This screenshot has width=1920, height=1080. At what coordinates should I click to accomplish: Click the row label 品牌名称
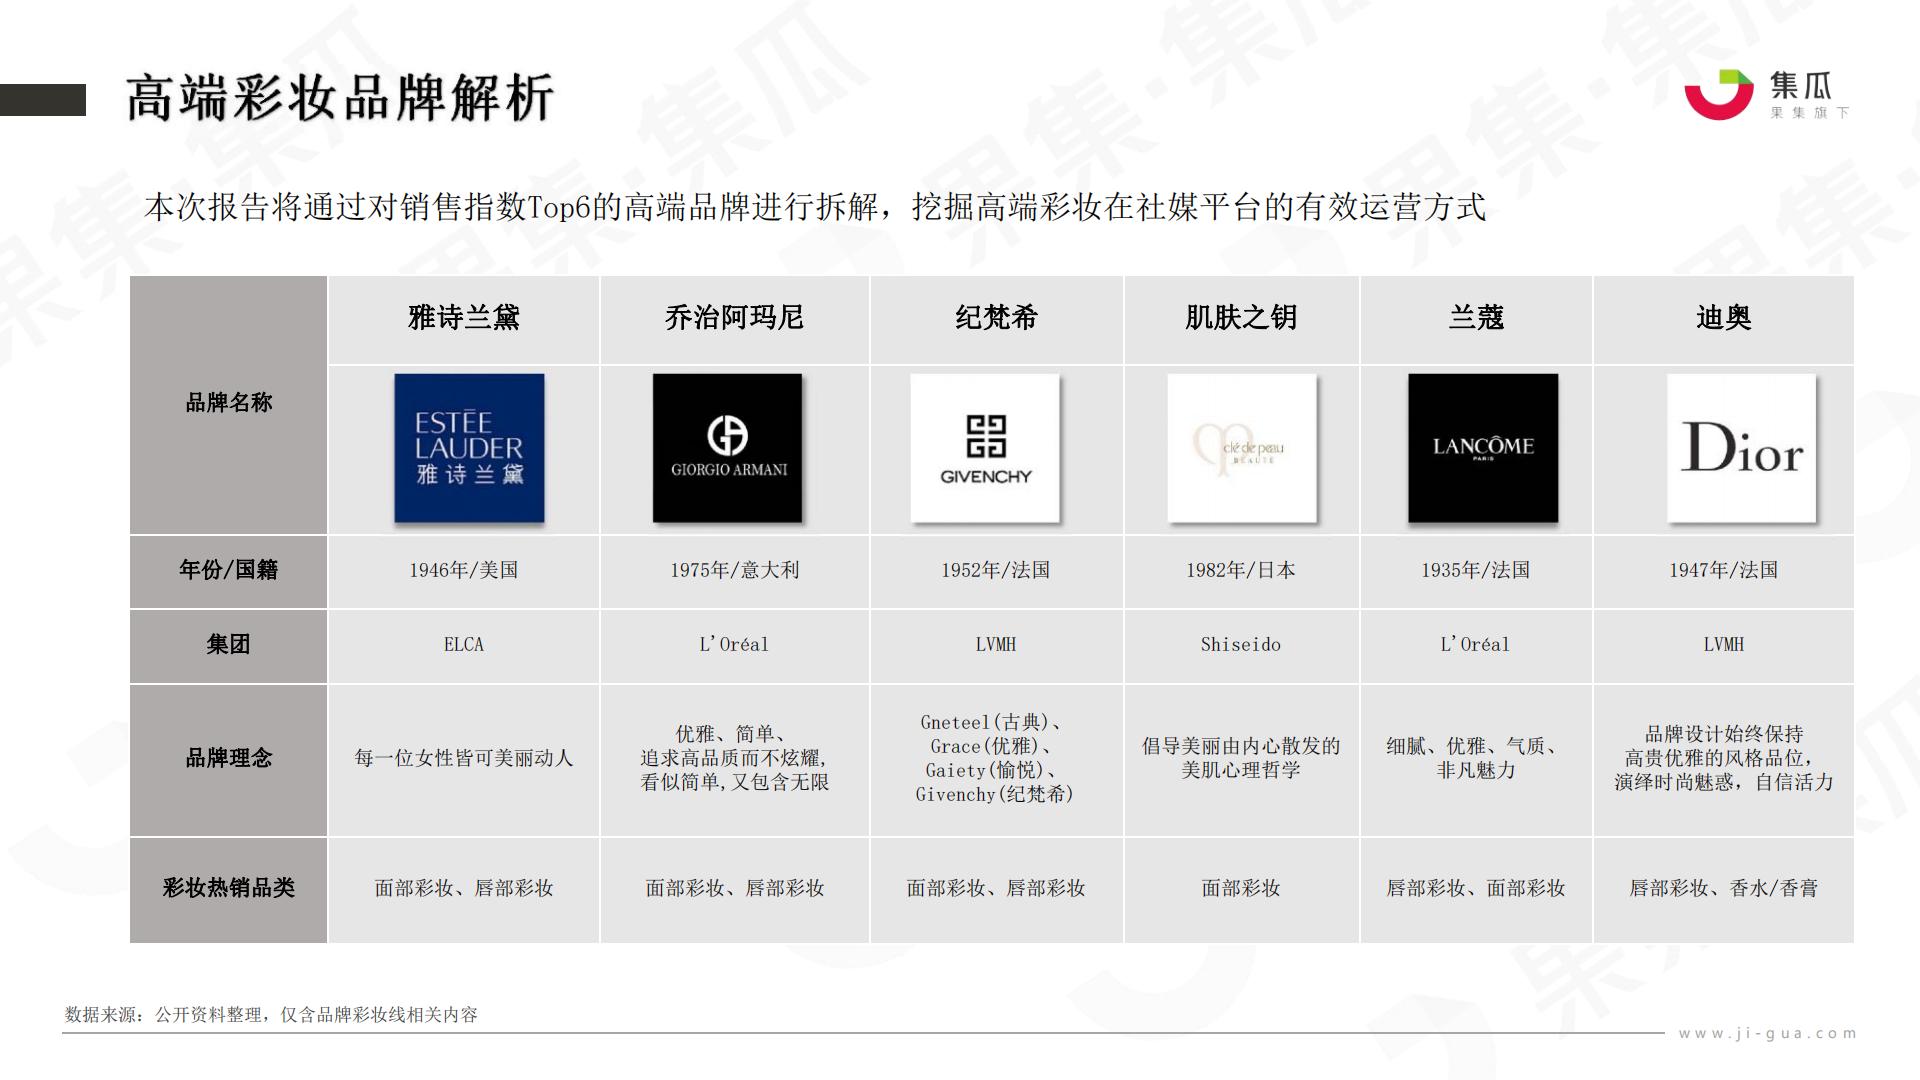229,403
